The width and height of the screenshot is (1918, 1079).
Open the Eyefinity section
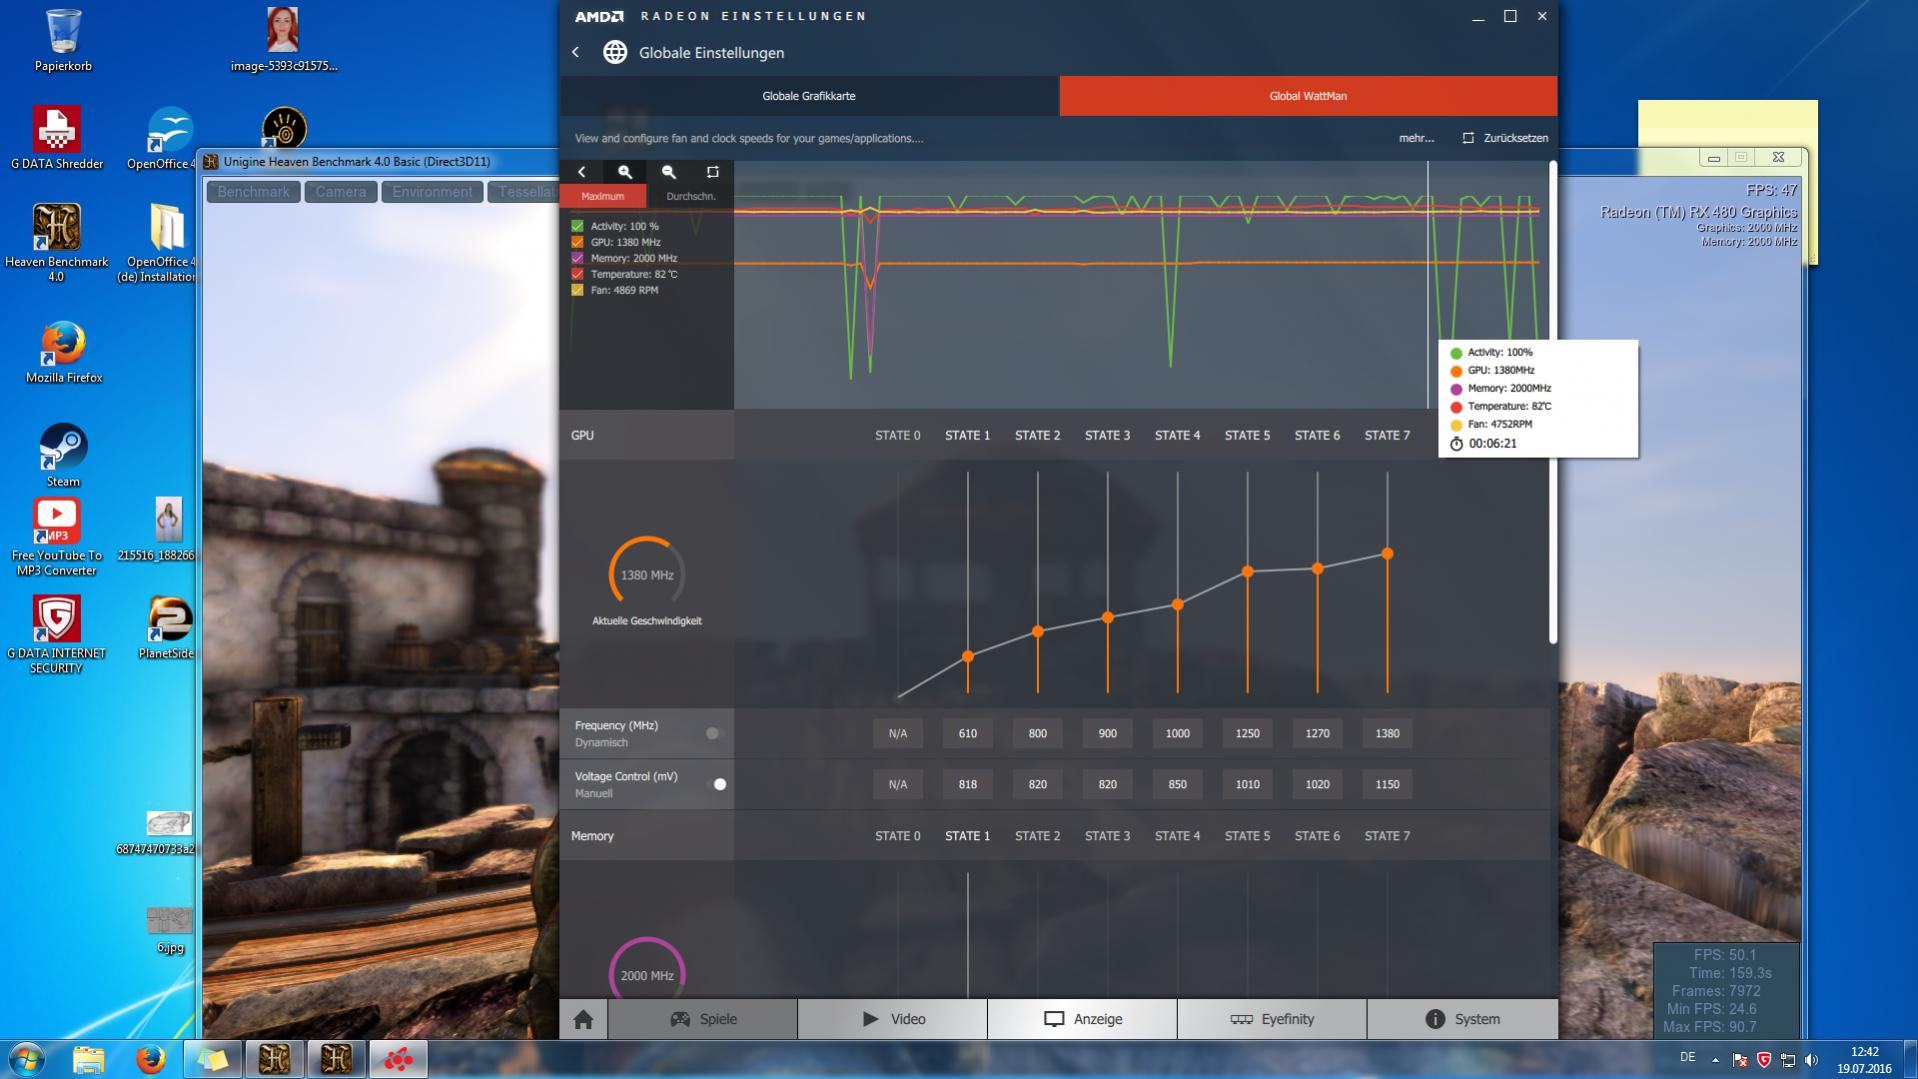(1272, 1019)
